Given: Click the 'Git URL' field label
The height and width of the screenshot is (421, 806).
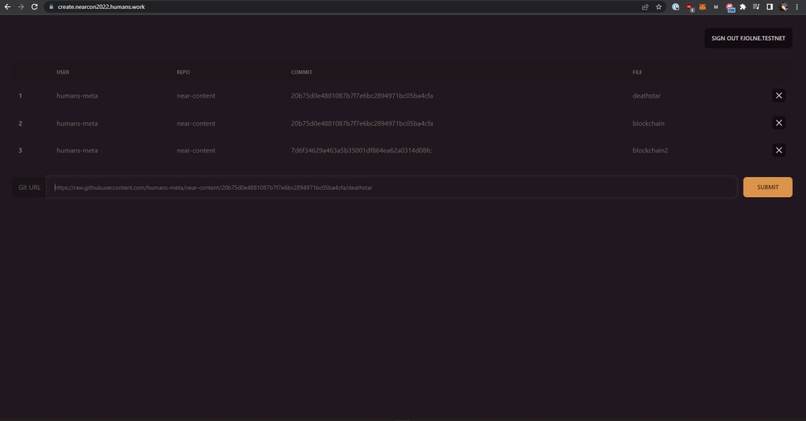Looking at the screenshot, I should 29,187.
